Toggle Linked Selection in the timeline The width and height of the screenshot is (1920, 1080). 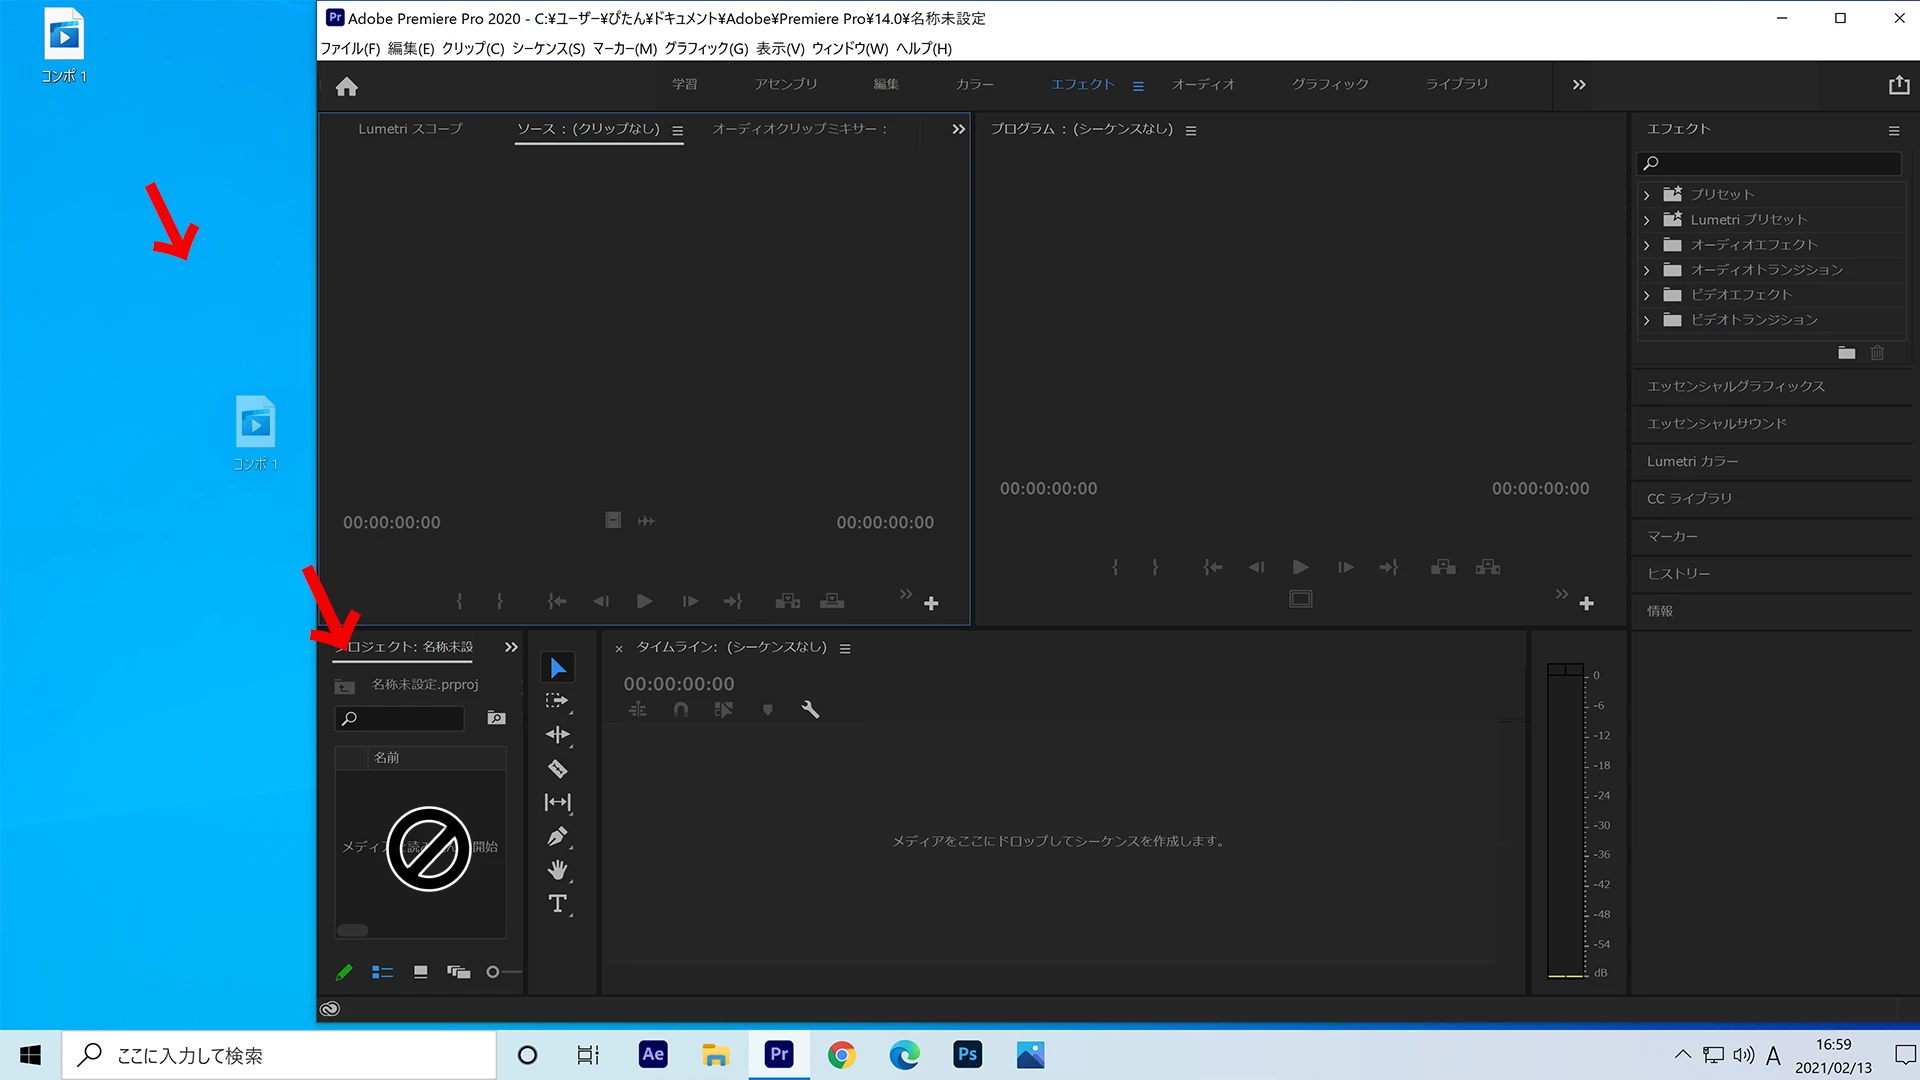[x=724, y=710]
